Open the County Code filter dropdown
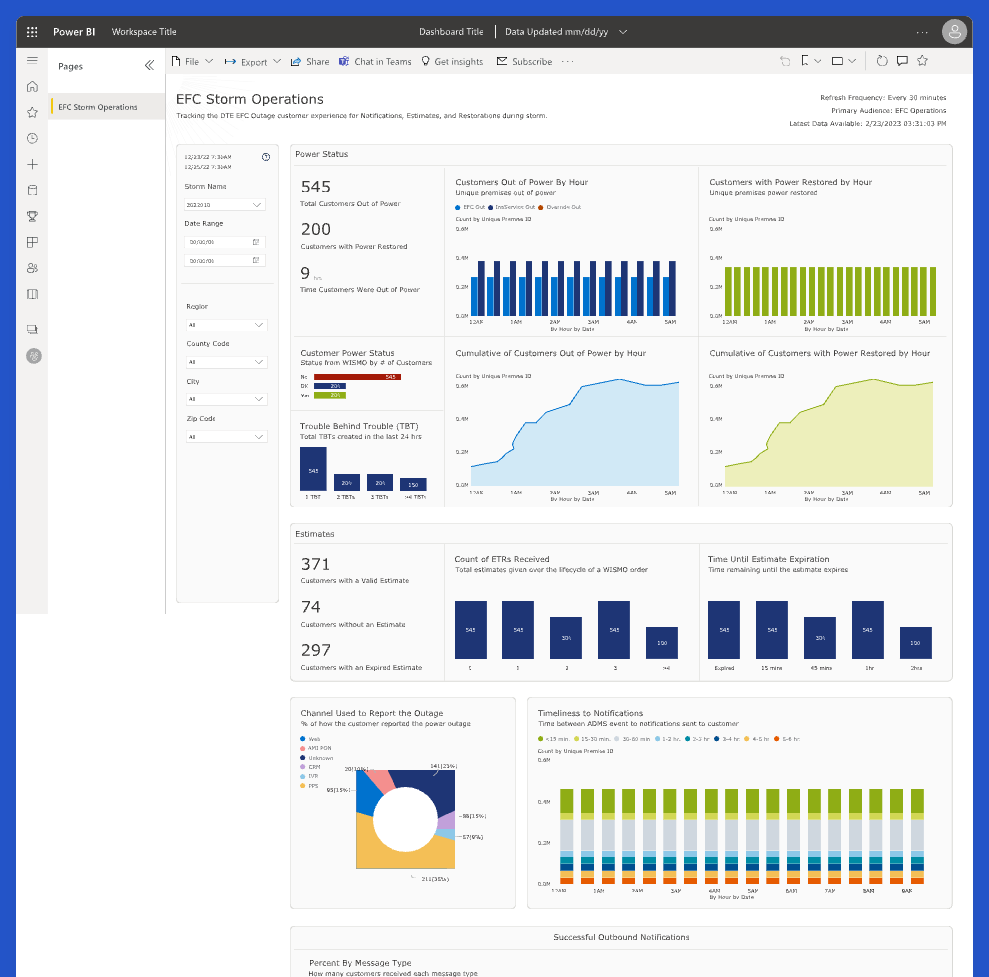This screenshot has height=977, width=989. click(x=226, y=362)
